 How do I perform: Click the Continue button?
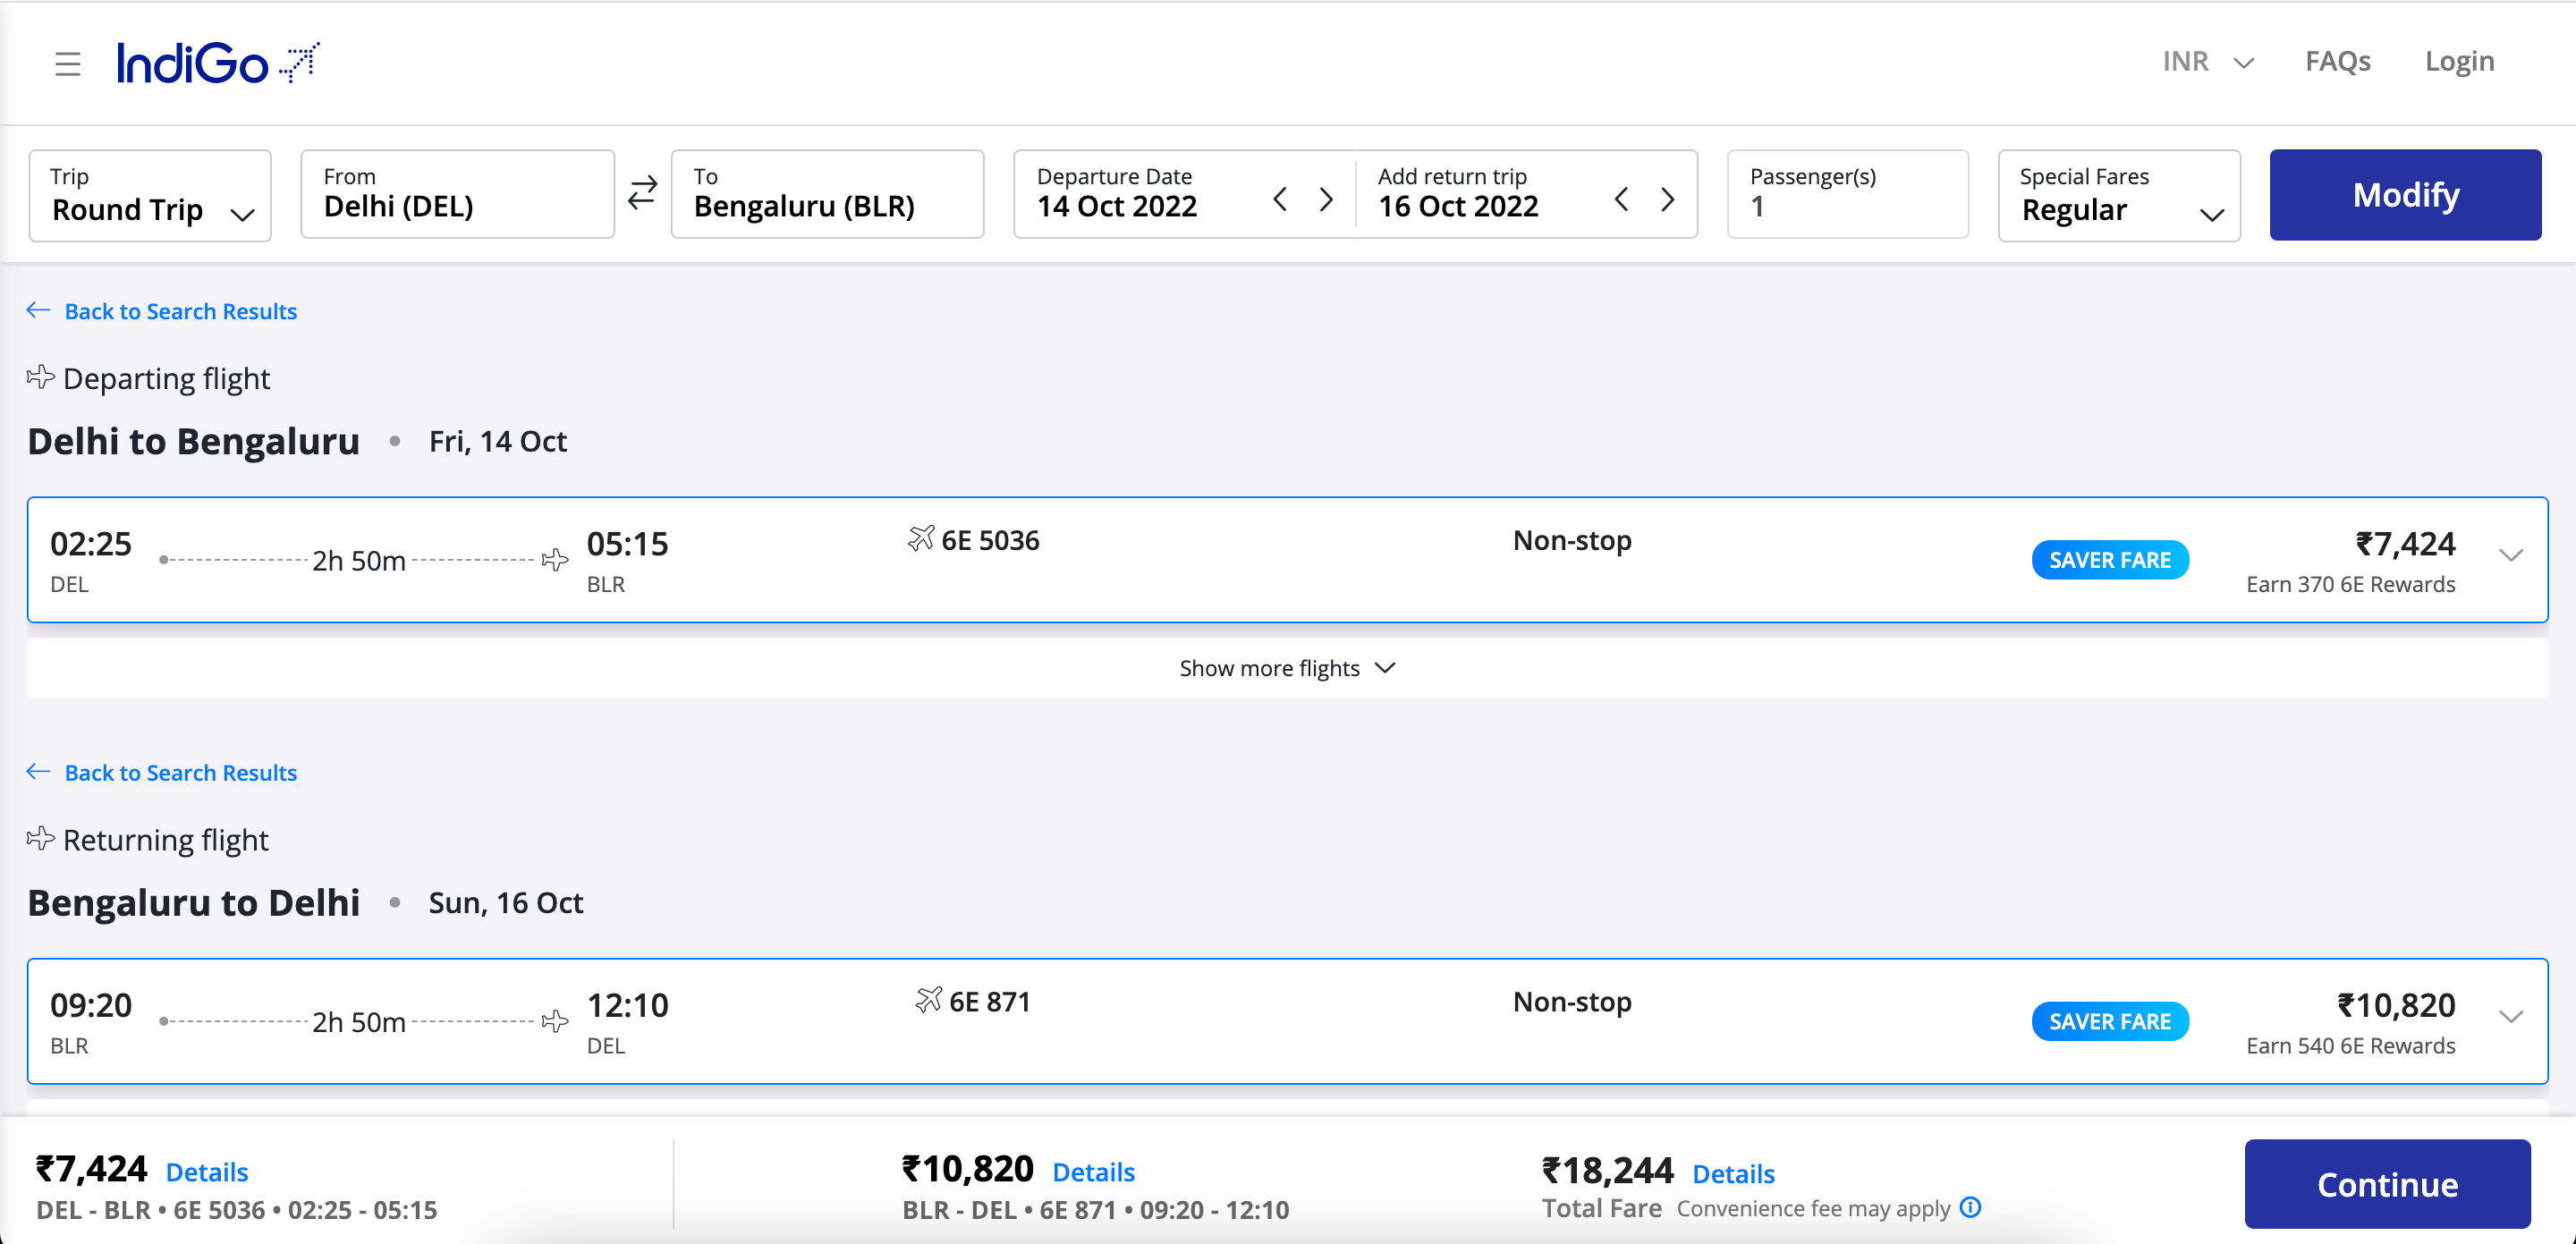click(x=2386, y=1184)
